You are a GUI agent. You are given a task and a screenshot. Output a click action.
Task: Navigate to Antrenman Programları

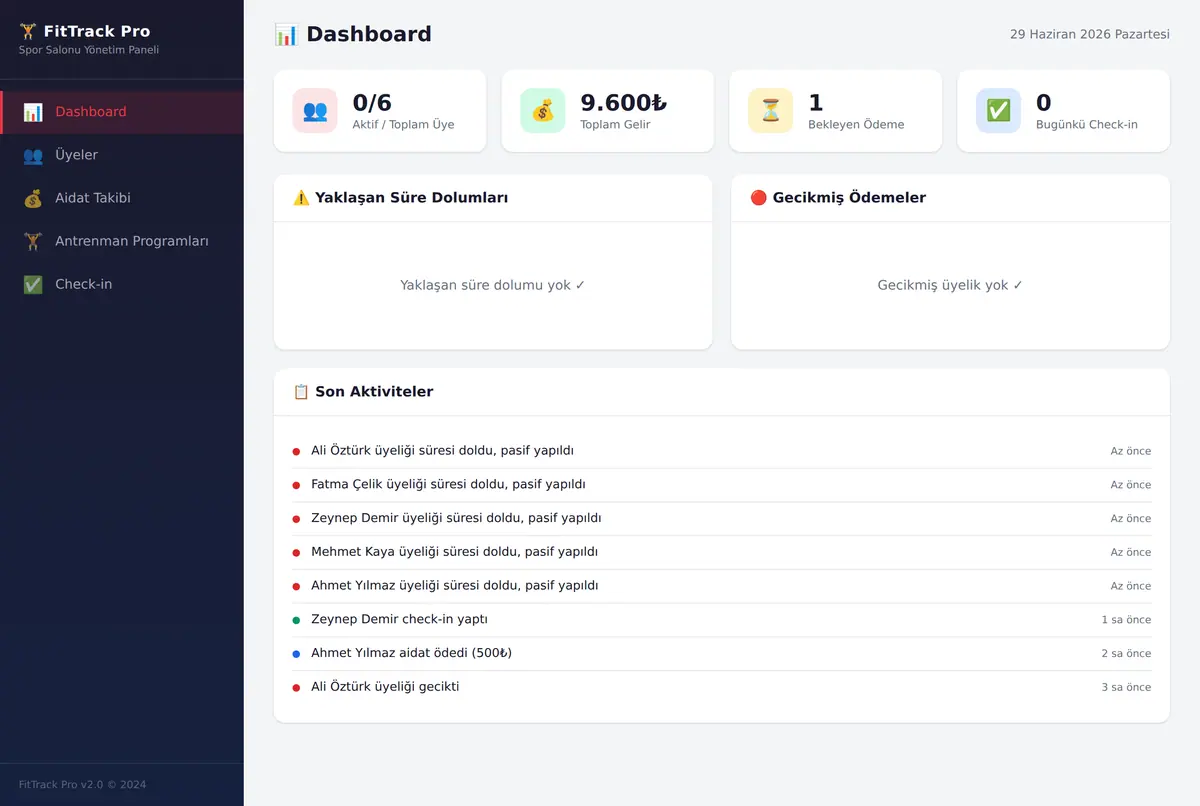[122, 241]
